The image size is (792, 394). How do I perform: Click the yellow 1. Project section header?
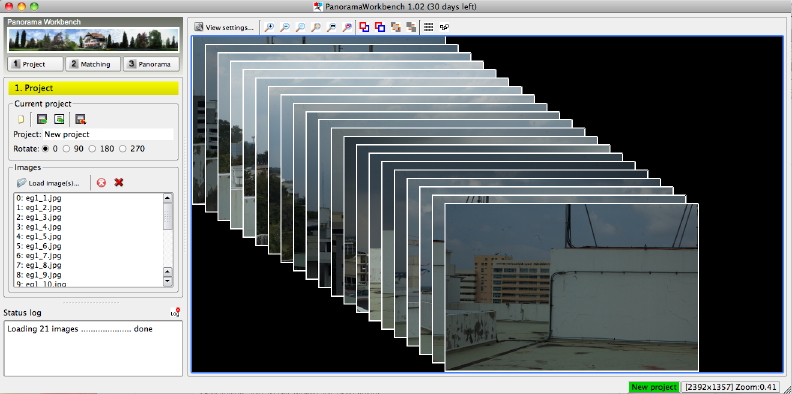93,88
